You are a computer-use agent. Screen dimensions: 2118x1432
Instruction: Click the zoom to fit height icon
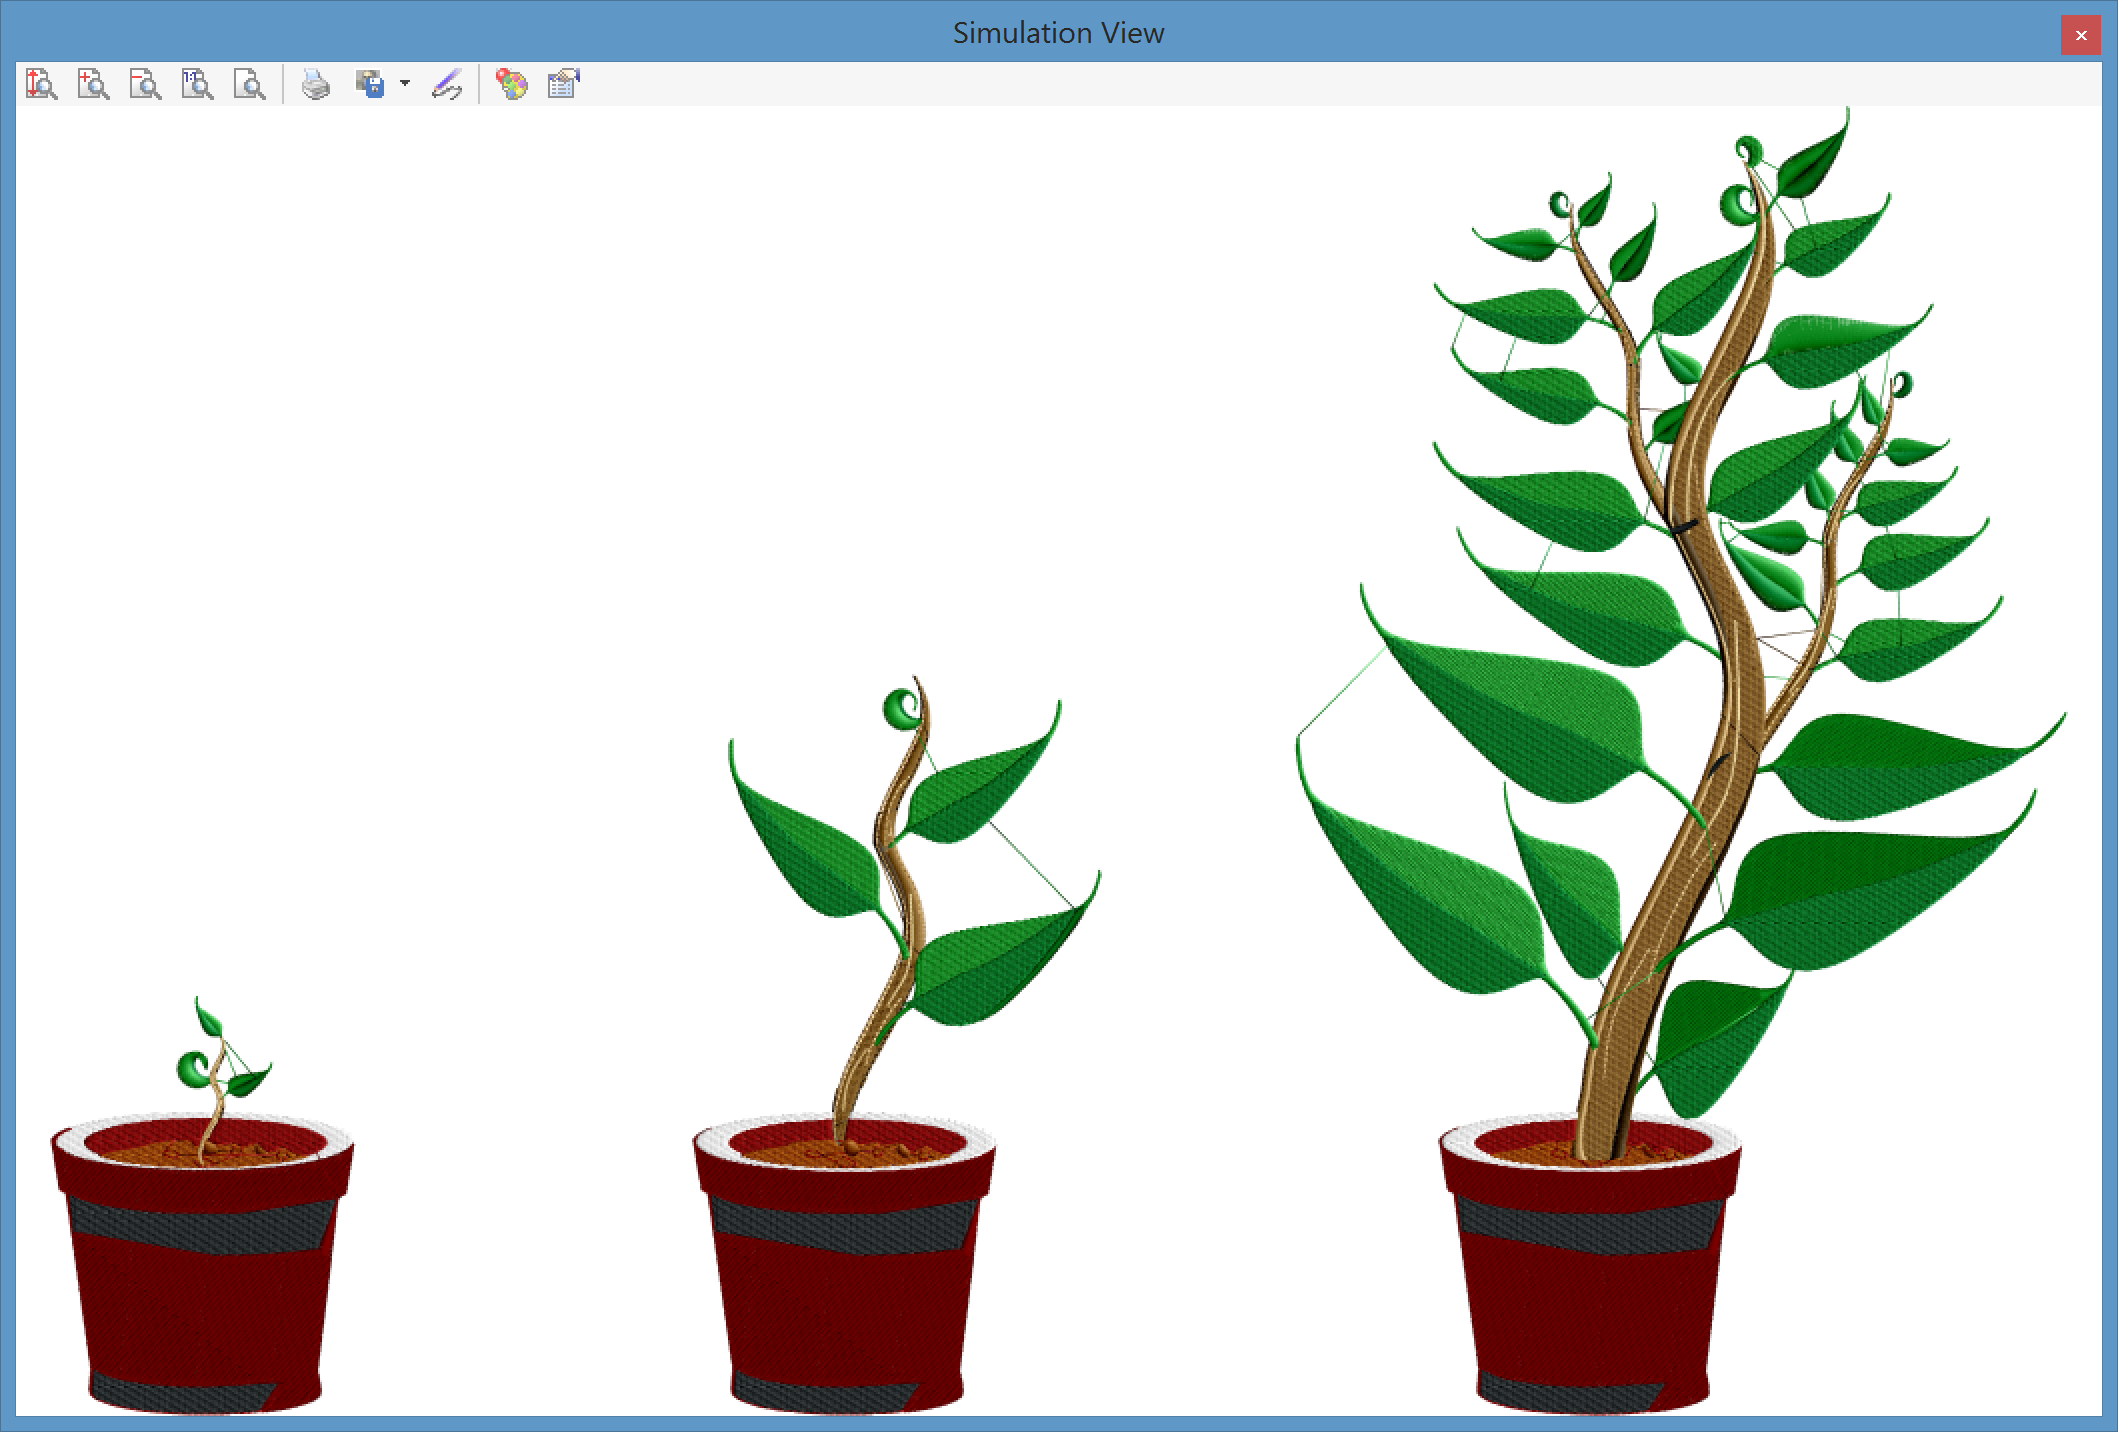coord(42,85)
